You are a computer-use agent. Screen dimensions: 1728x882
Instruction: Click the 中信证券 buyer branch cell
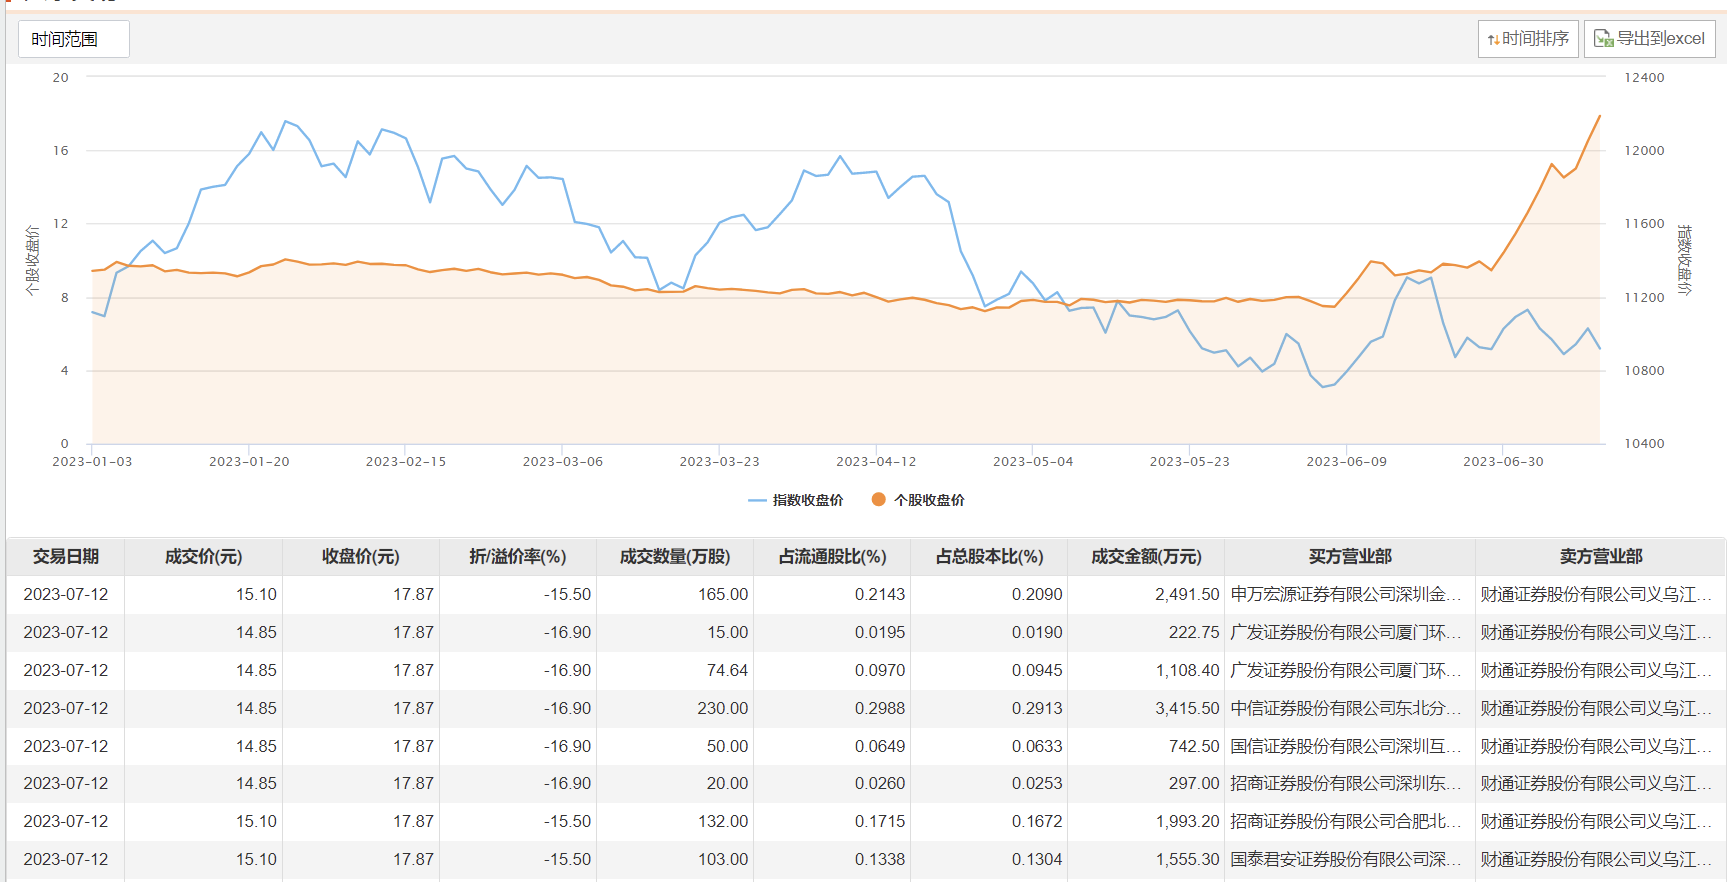(x=1346, y=709)
